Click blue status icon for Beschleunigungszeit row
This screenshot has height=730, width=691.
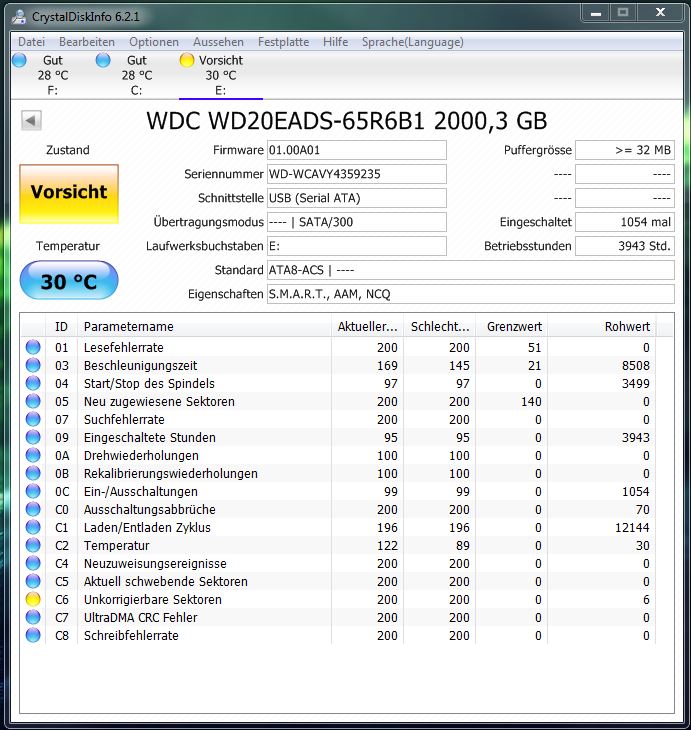(x=33, y=365)
